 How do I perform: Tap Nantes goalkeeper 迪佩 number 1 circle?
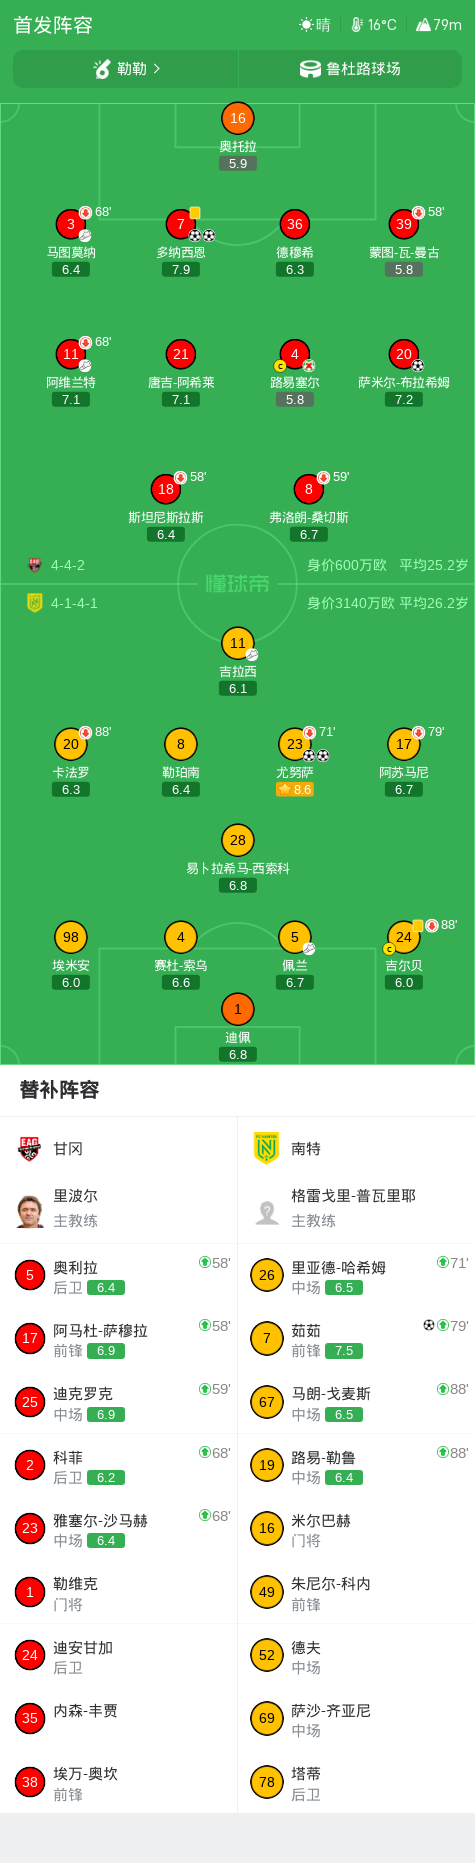click(238, 1009)
